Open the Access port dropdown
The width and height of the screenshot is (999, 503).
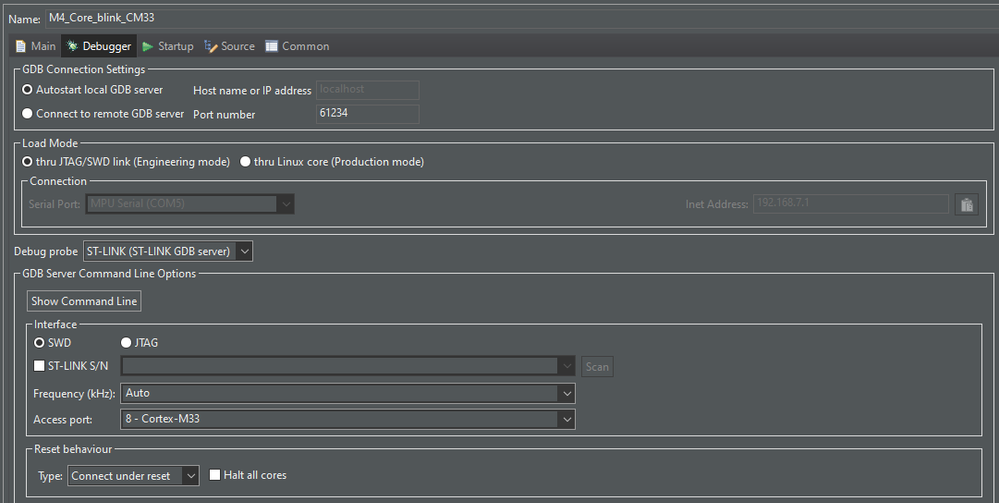pyautogui.click(x=347, y=419)
